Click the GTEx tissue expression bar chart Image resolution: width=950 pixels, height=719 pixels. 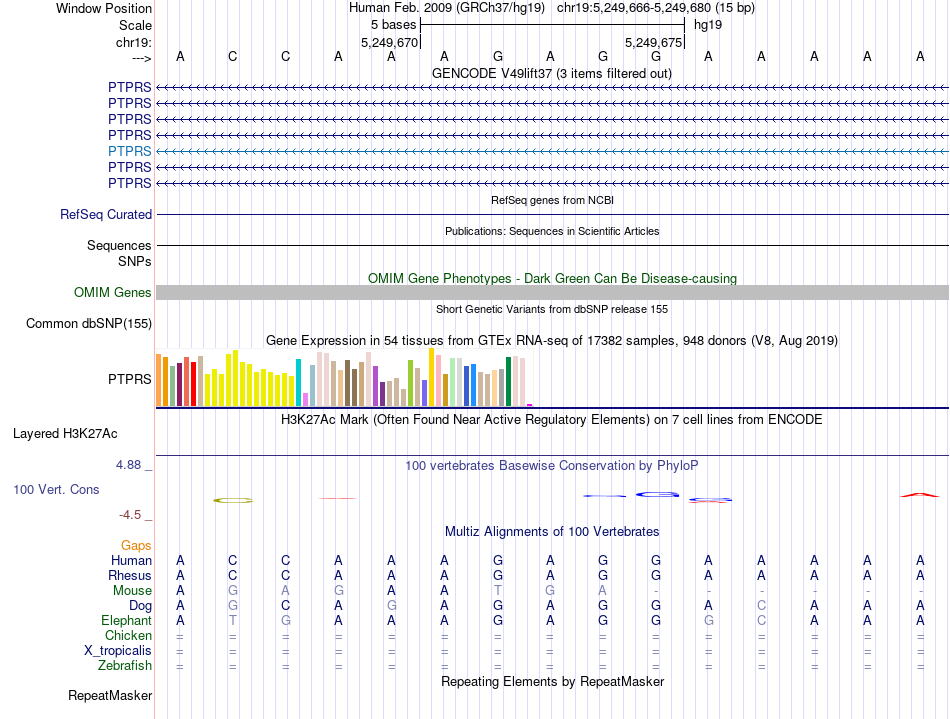pyautogui.click(x=344, y=377)
